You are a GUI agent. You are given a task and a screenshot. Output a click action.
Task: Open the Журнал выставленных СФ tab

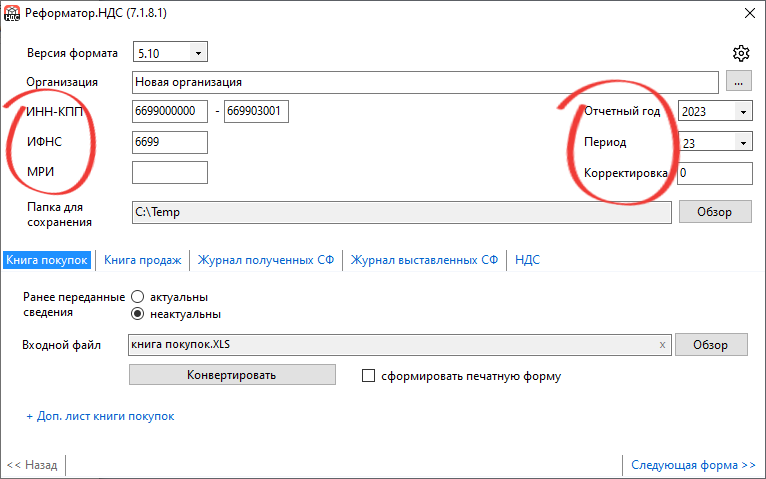[x=424, y=260]
